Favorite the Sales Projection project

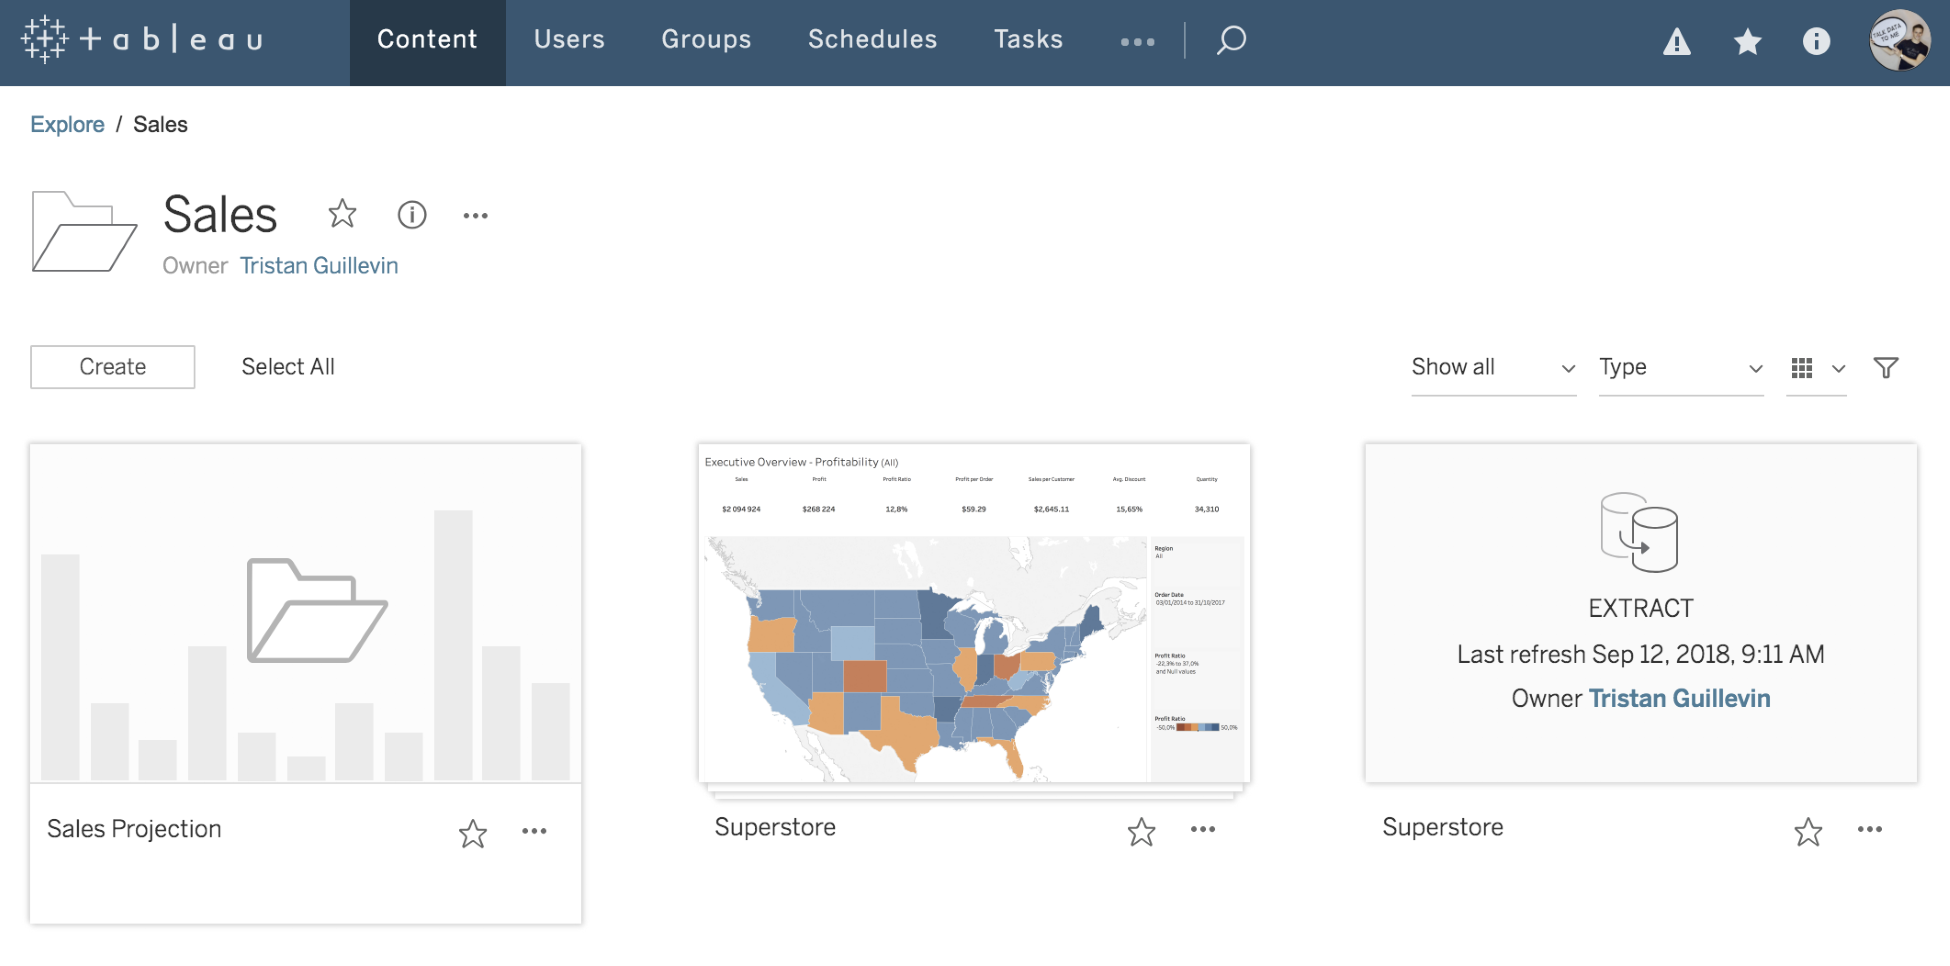point(473,833)
